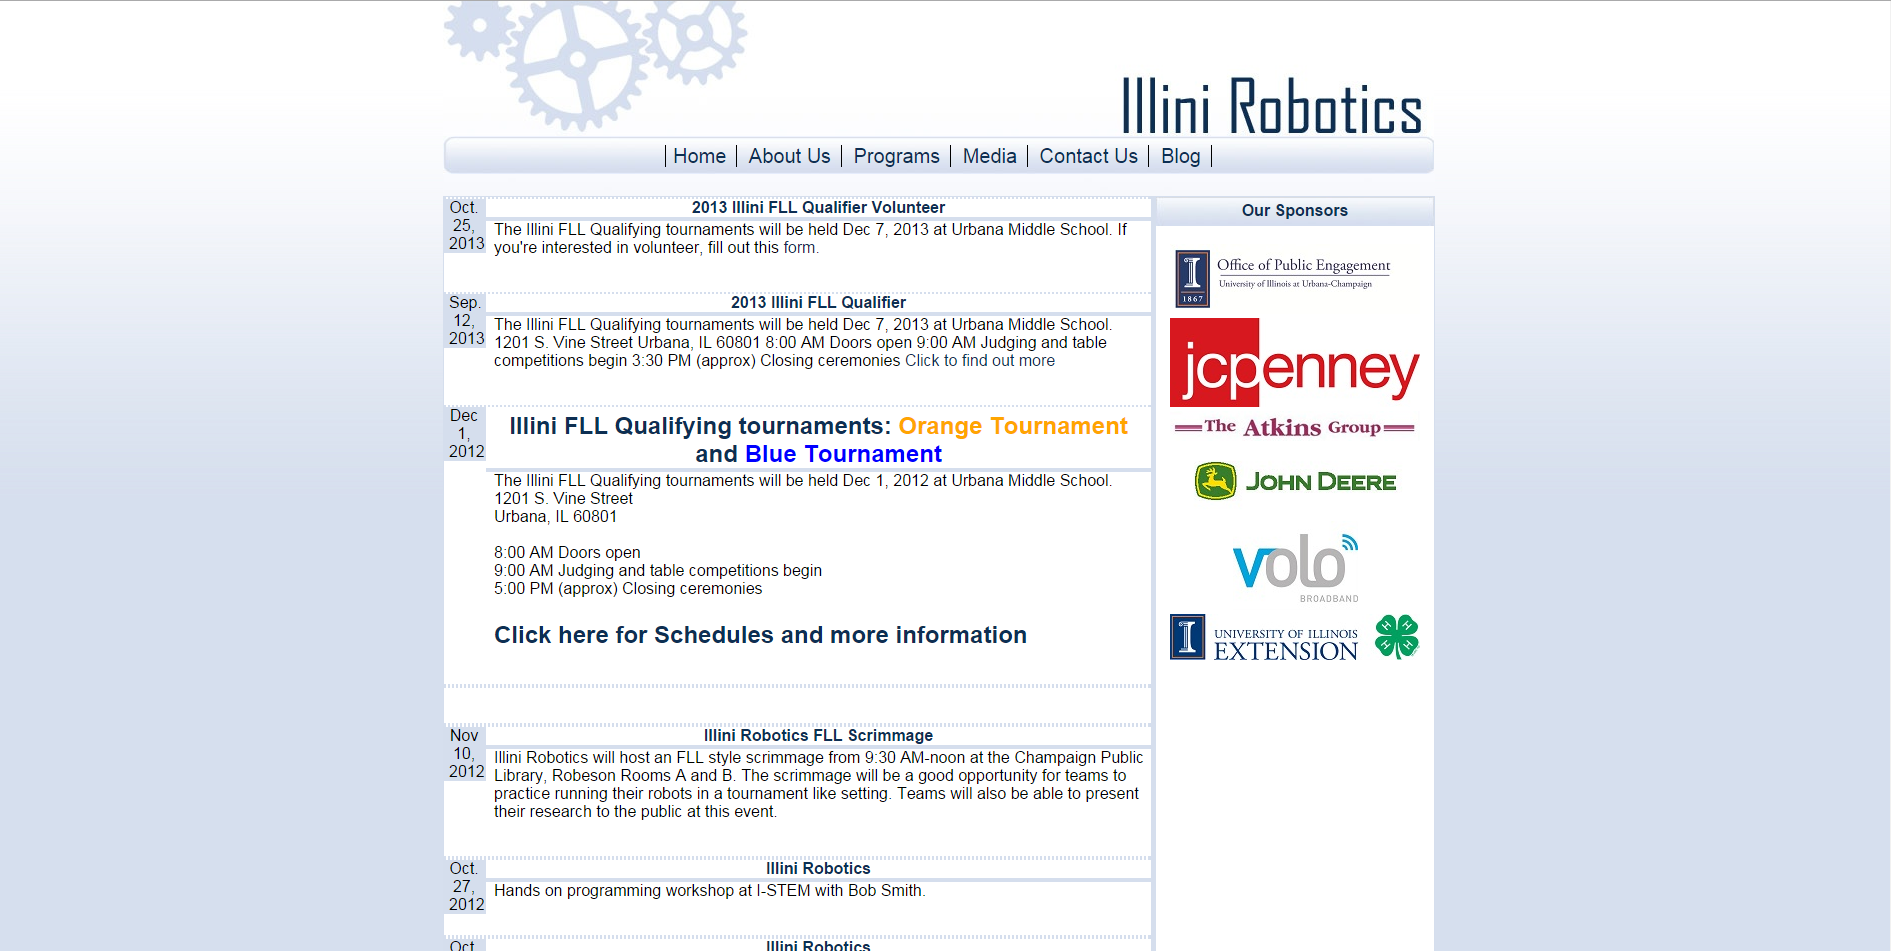Click '8:00 AM Doors open' line
1891x951 pixels.
567,553
